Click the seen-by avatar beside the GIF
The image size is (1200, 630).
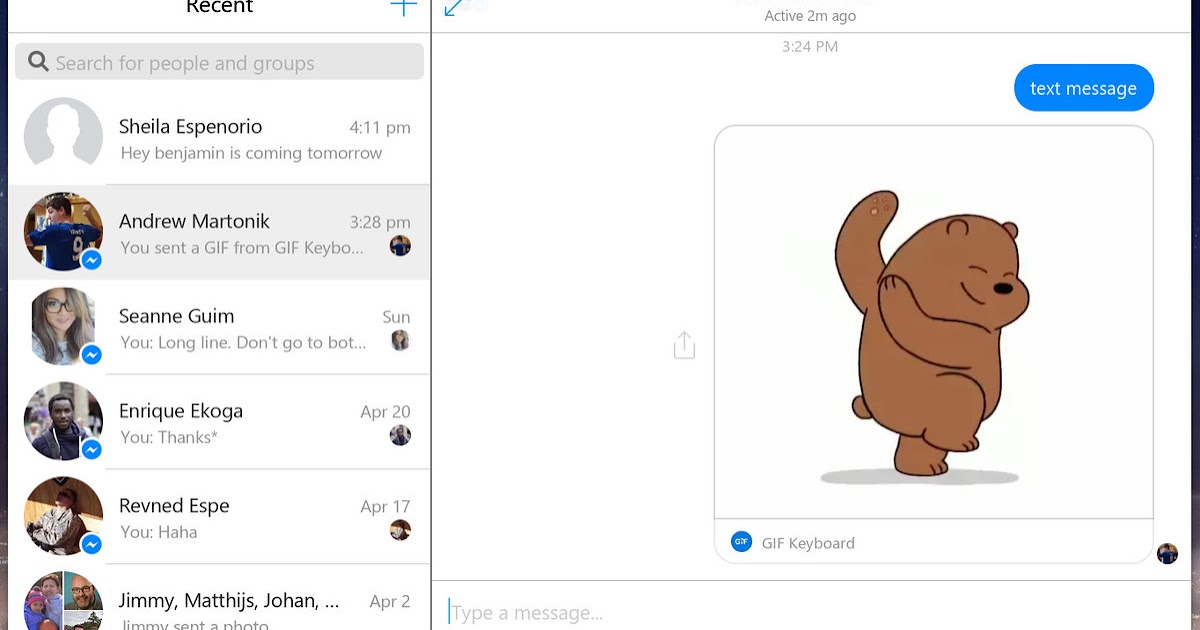click(x=1167, y=554)
